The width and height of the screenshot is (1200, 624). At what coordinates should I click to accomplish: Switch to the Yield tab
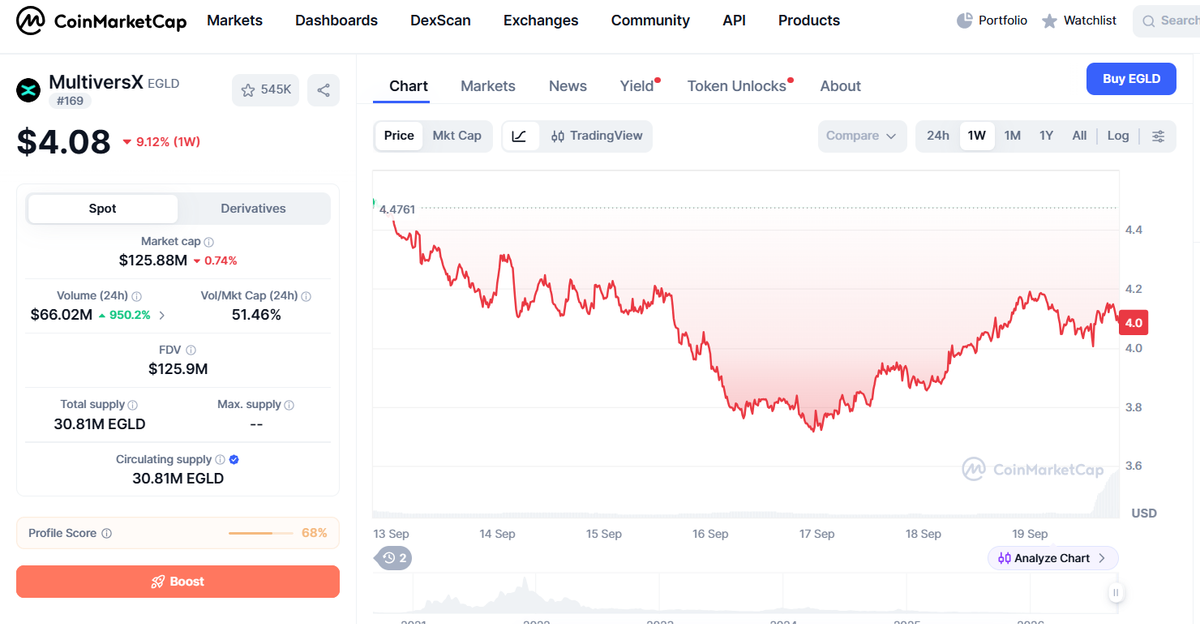637,86
